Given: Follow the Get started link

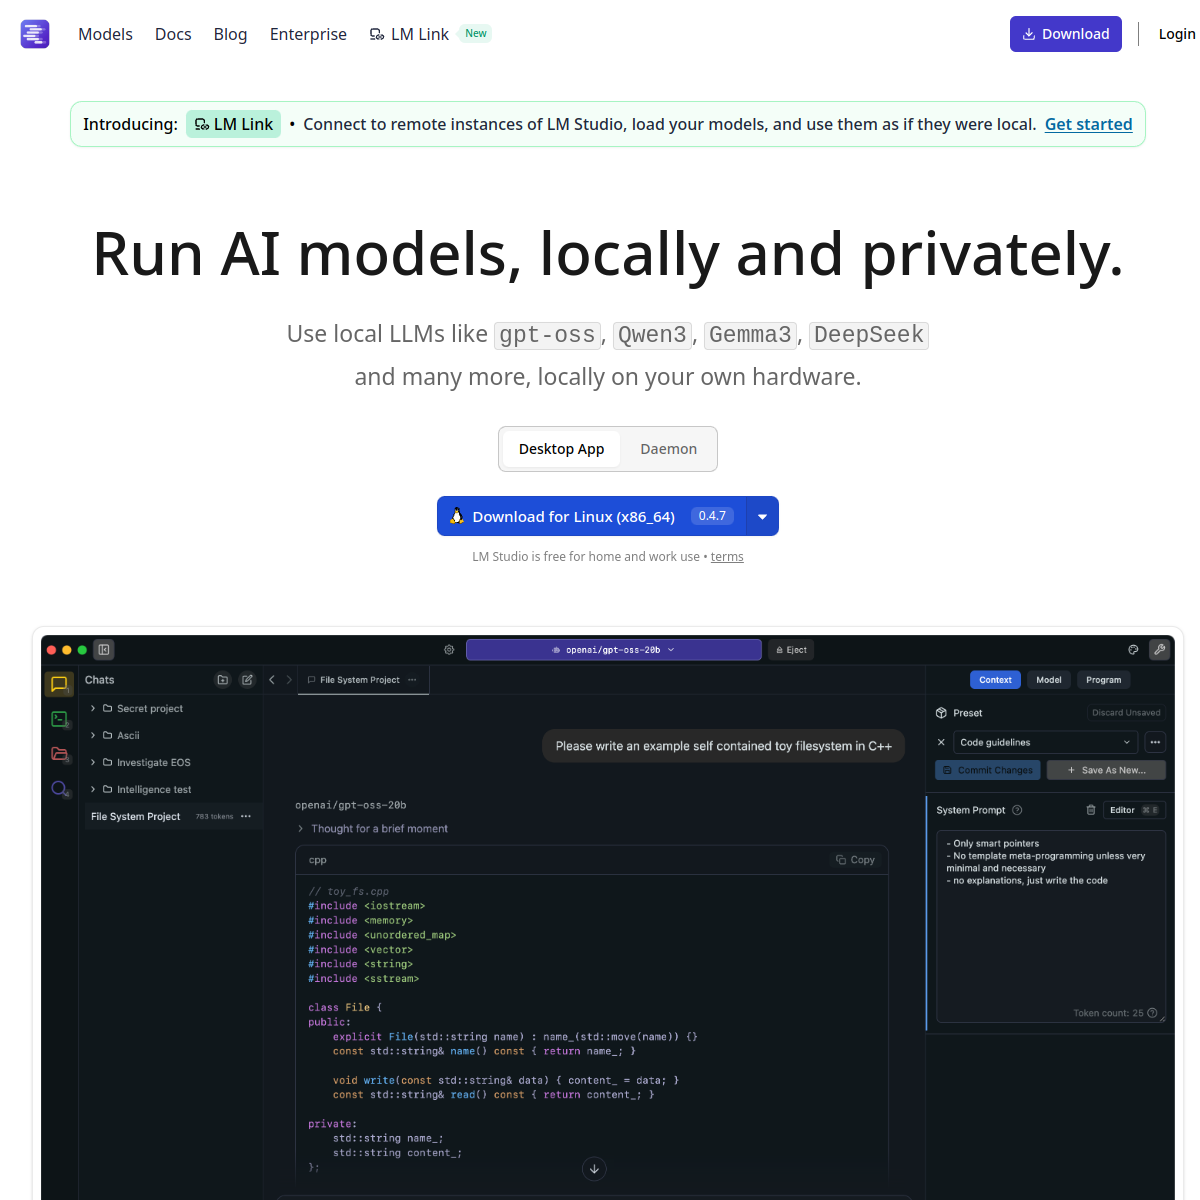Looking at the screenshot, I should click(x=1088, y=124).
